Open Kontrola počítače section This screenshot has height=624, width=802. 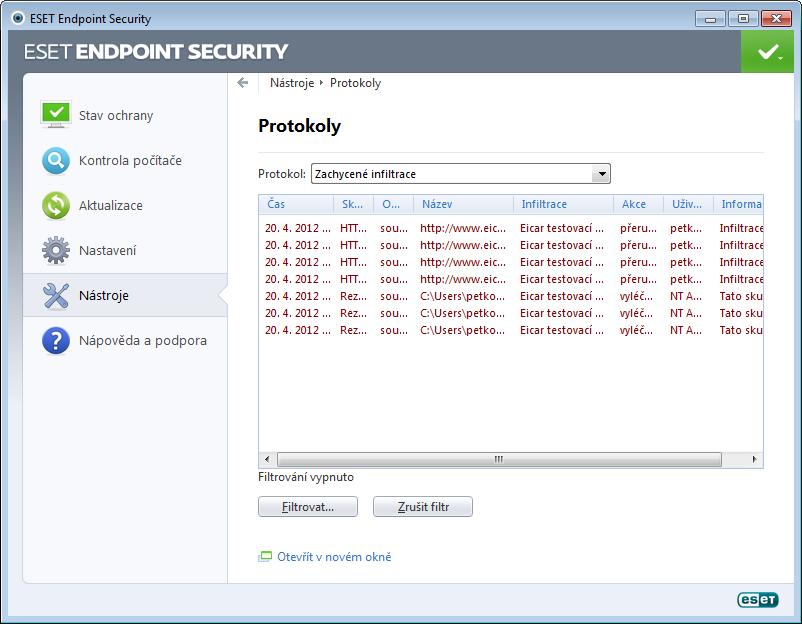(125, 161)
